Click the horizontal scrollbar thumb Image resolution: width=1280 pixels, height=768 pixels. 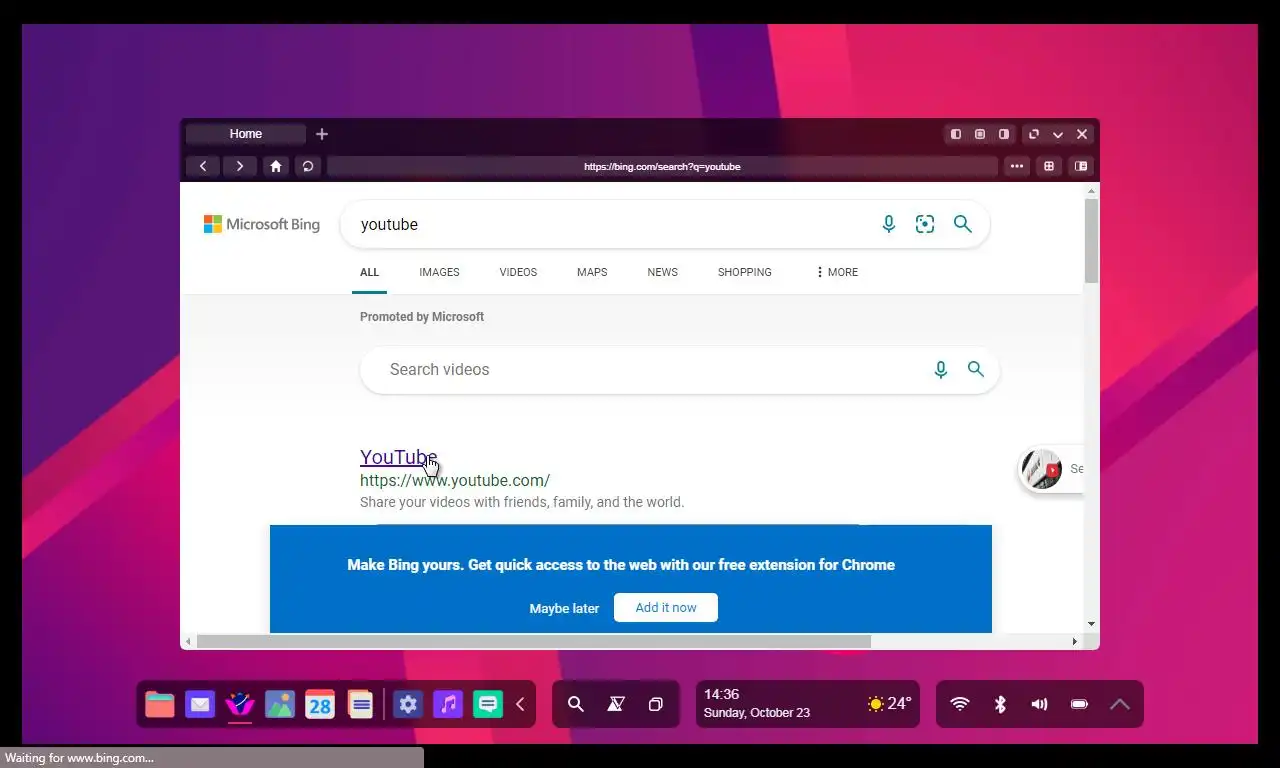point(533,641)
